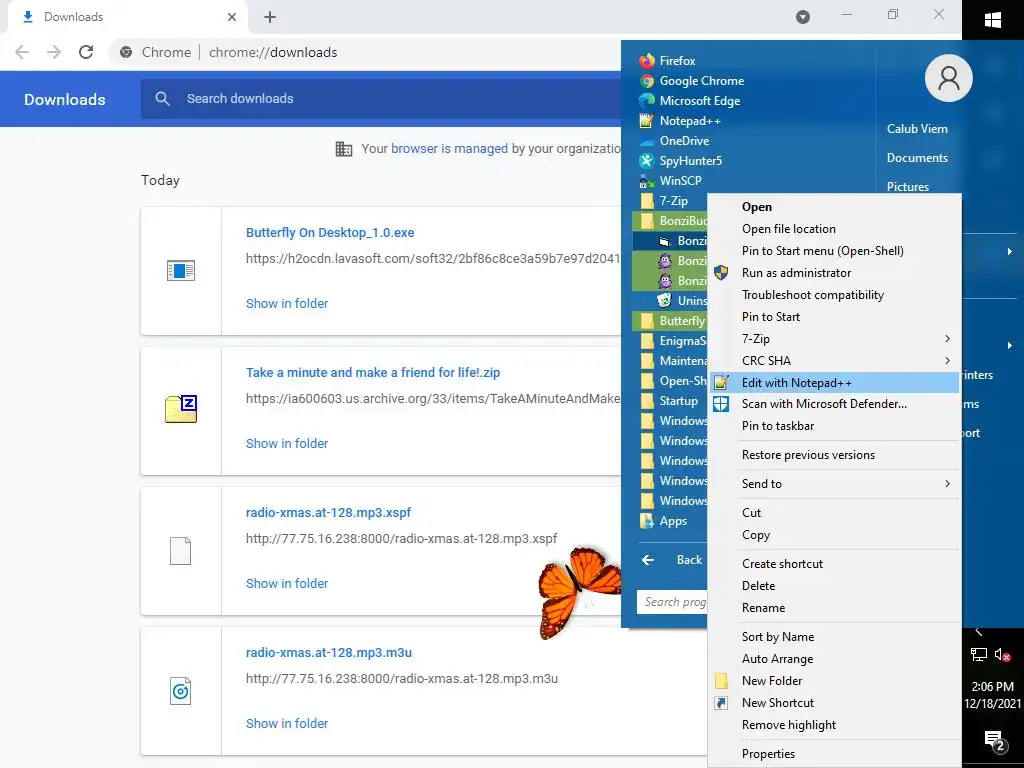Image resolution: width=1024 pixels, height=768 pixels.
Task: Click the orange butterfly desktop pet
Action: point(579,592)
